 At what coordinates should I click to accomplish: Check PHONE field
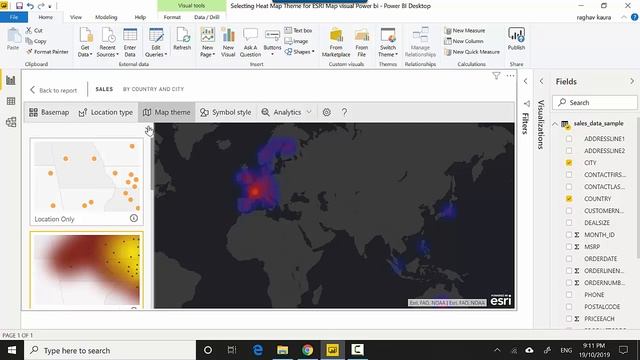pyautogui.click(x=569, y=295)
